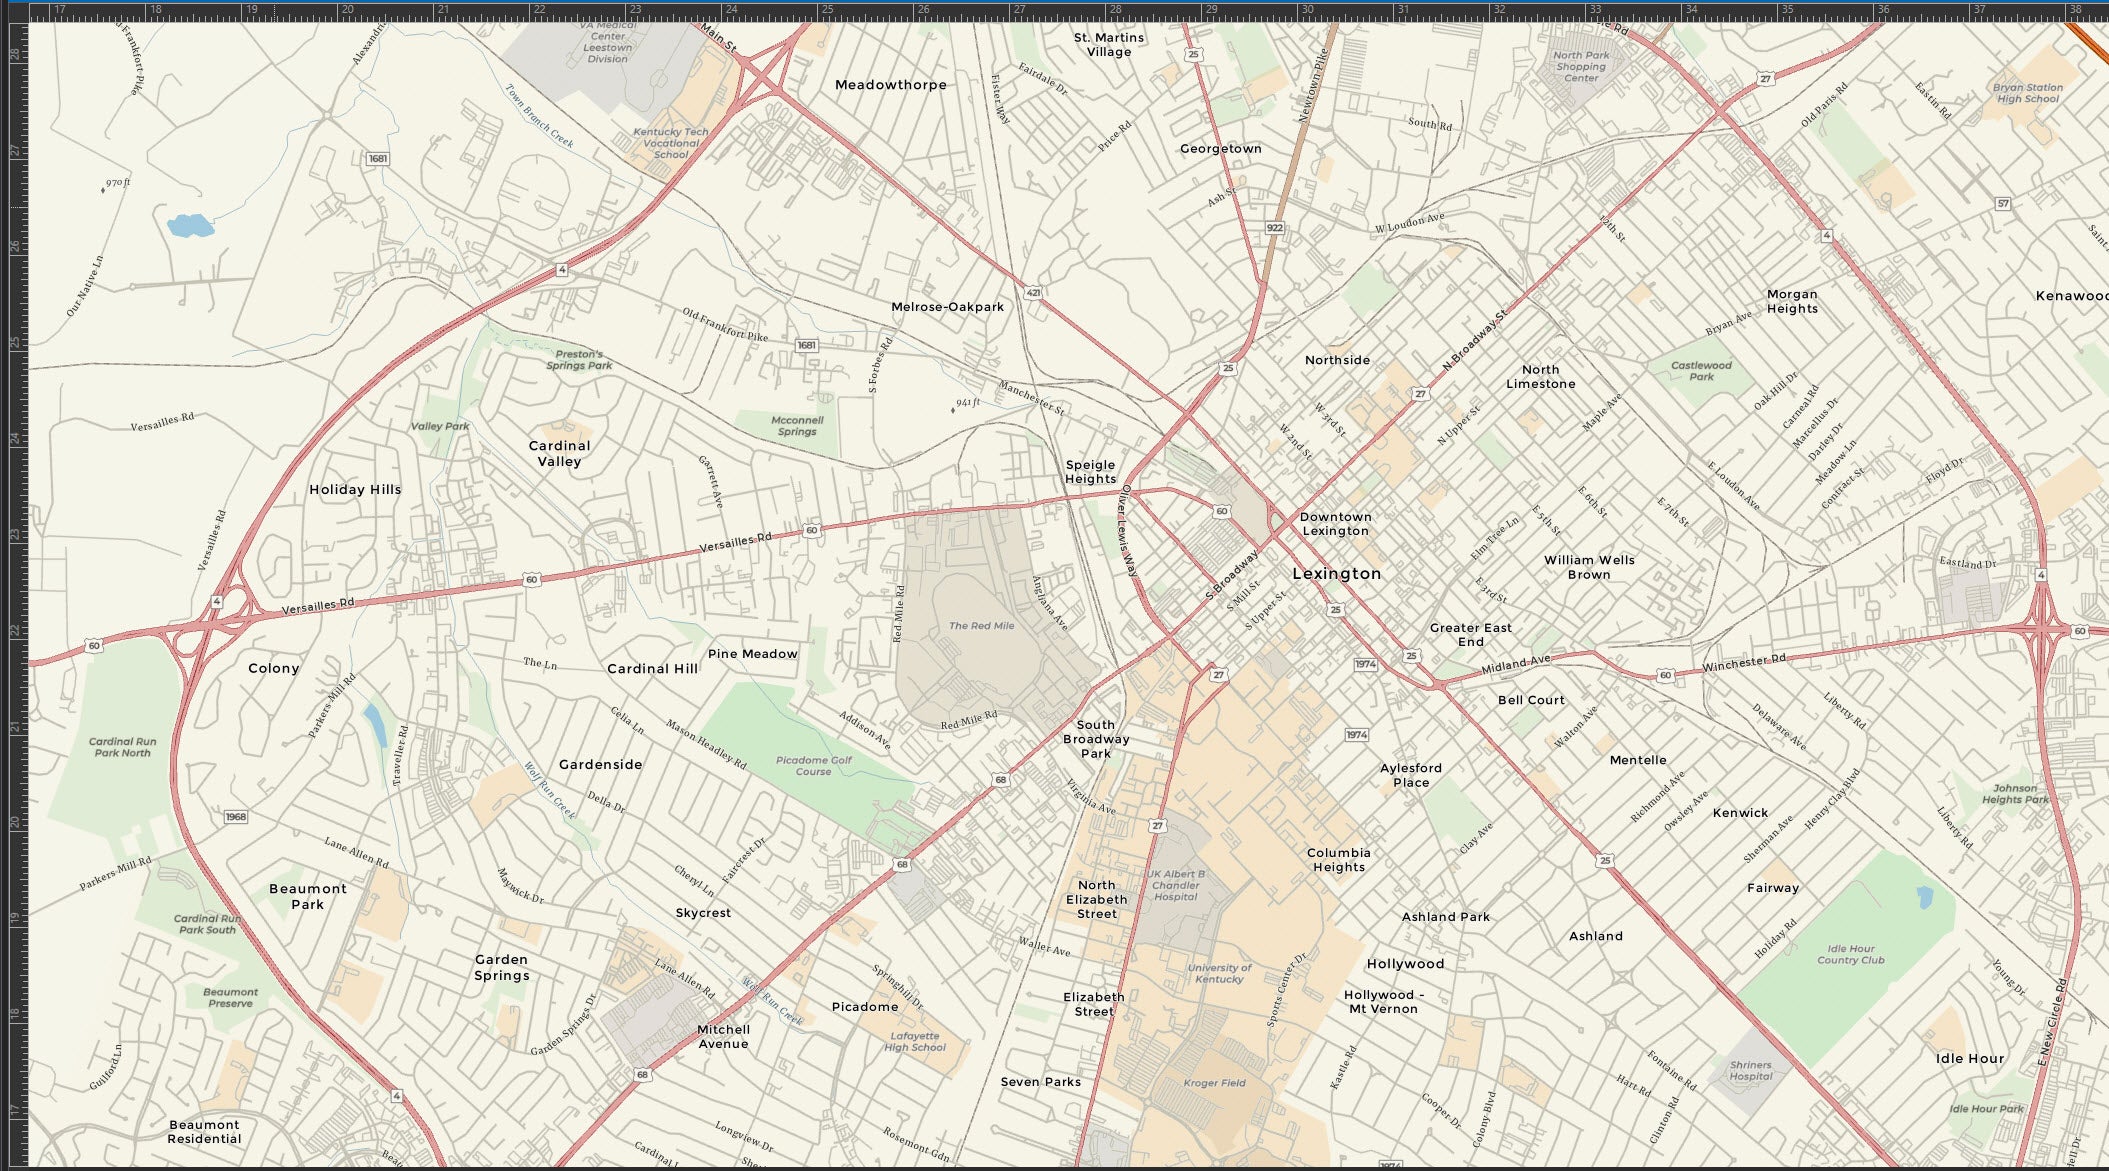Image resolution: width=2109 pixels, height=1171 pixels.
Task: Select the Oliver Lewis Way road label
Action: [x=1129, y=531]
